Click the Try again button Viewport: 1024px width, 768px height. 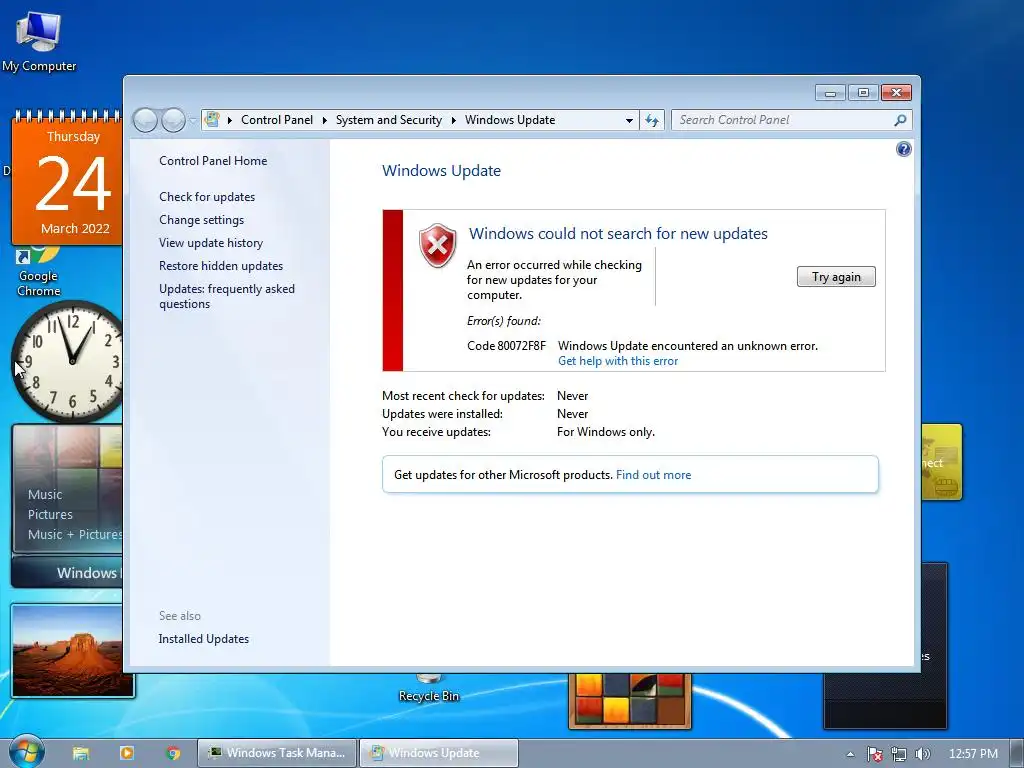click(x=836, y=277)
